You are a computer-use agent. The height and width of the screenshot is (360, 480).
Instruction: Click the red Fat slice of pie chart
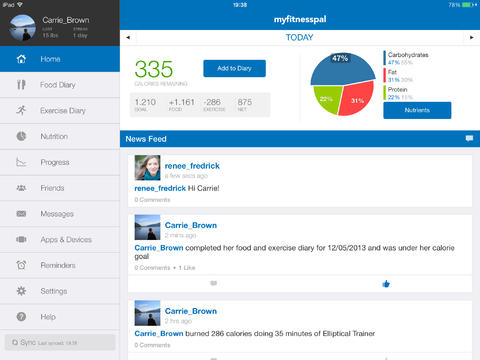(x=357, y=98)
